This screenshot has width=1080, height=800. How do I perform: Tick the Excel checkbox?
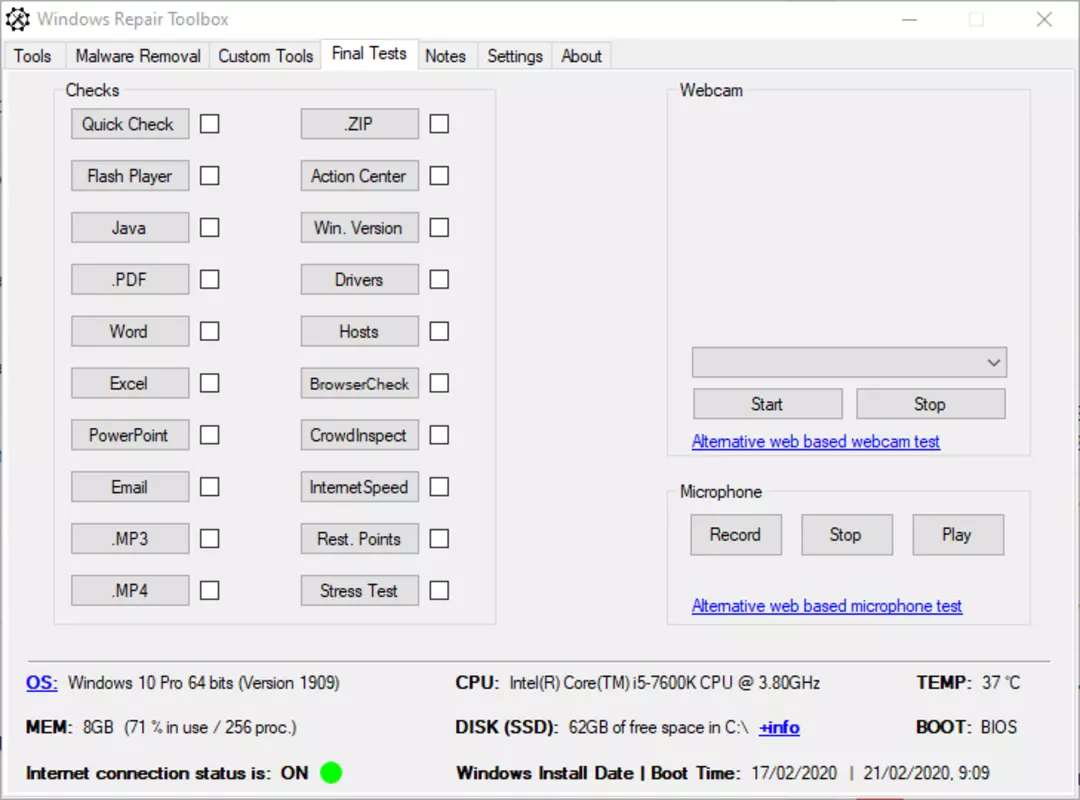[x=209, y=383]
